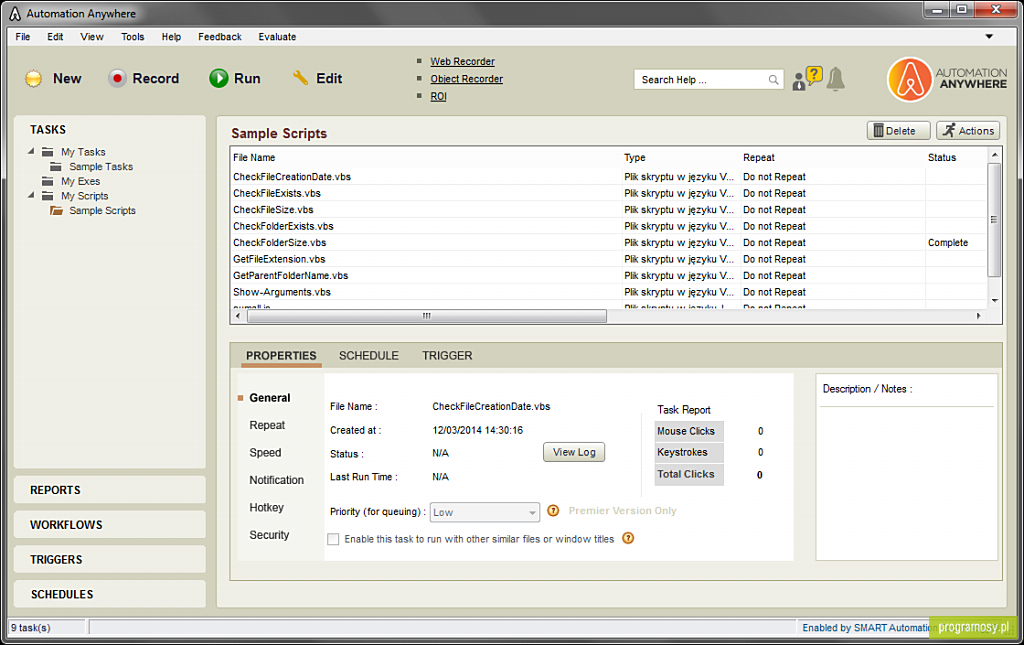Image resolution: width=1024 pixels, height=645 pixels.
Task: Select CheckFileCreationDate.vbs in the list
Action: pyautogui.click(x=292, y=176)
